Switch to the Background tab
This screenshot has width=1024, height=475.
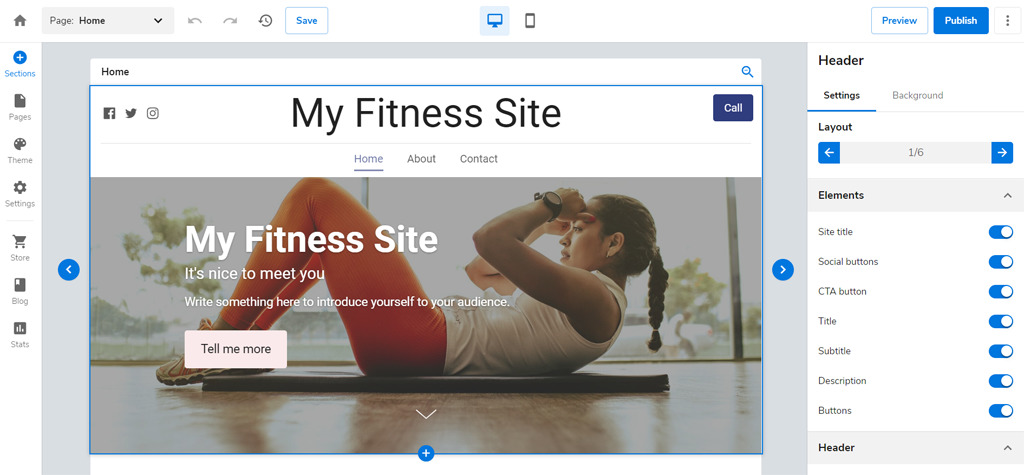pos(918,95)
